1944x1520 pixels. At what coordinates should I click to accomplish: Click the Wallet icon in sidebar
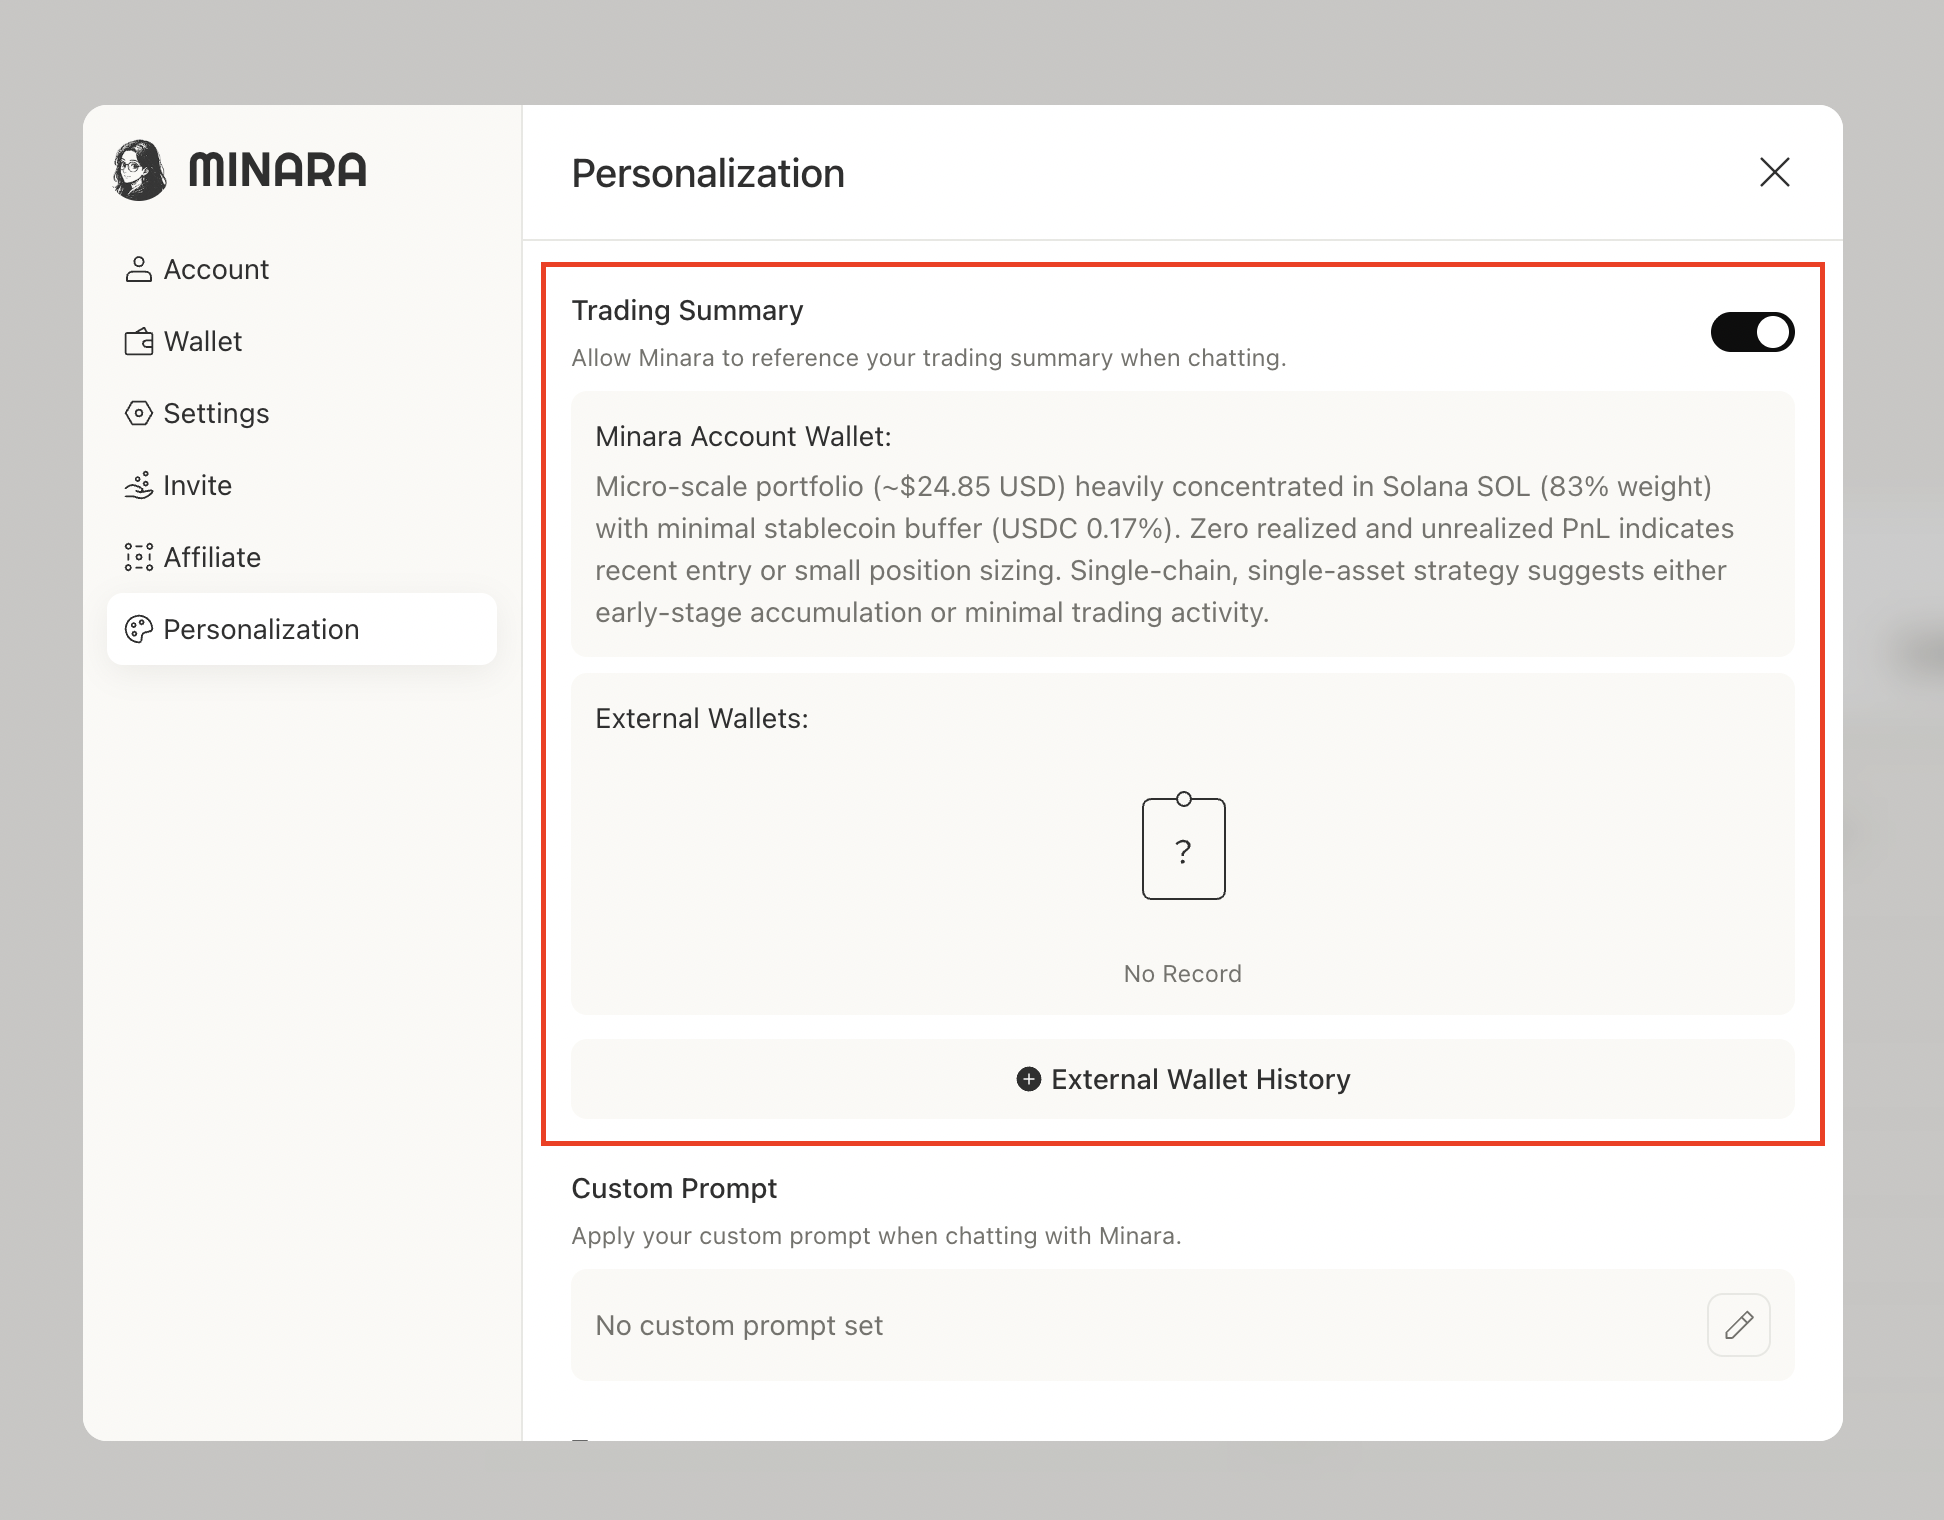[x=138, y=342]
